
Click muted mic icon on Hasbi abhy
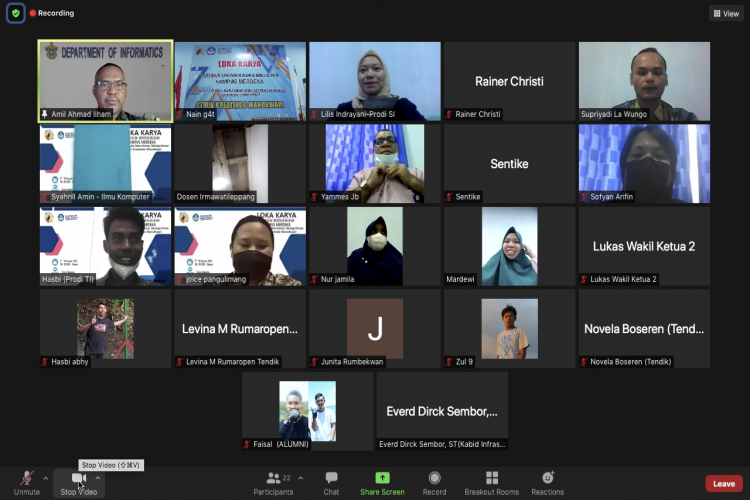point(45,362)
